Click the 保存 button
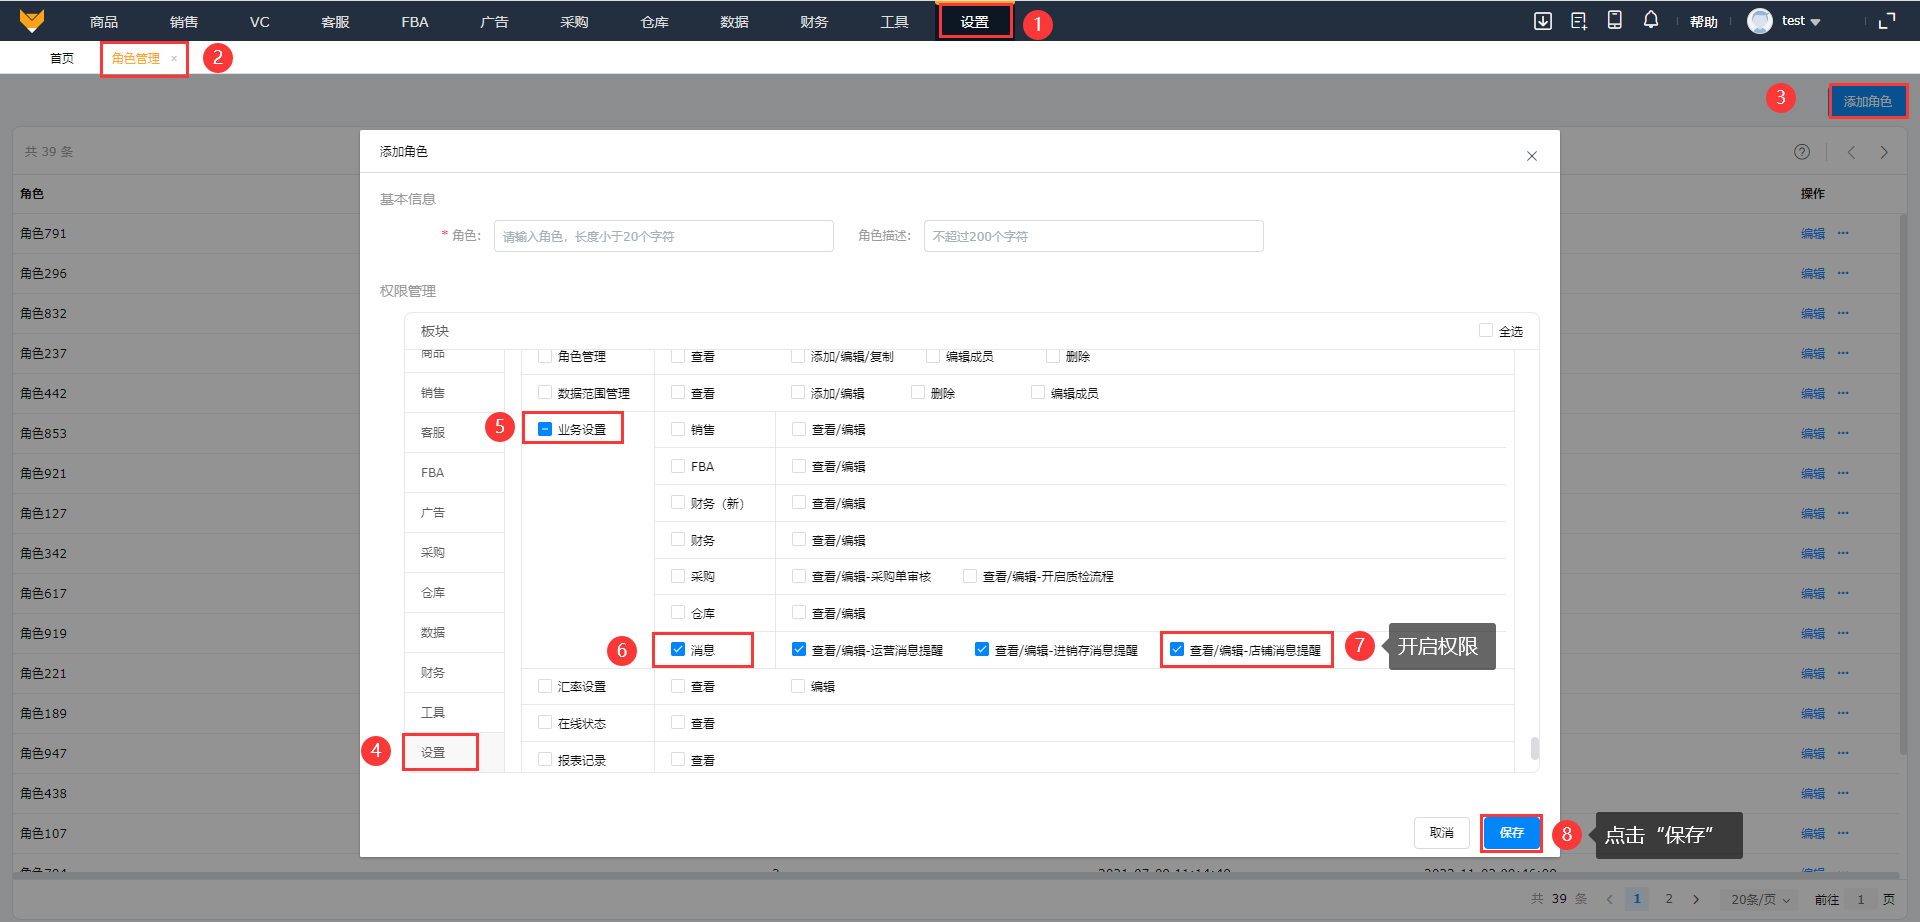Viewport: 1920px width, 922px height. pos(1511,832)
